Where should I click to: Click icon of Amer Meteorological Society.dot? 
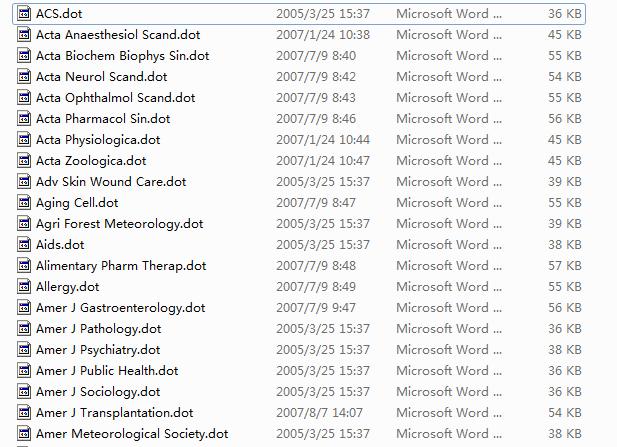(x=24, y=434)
